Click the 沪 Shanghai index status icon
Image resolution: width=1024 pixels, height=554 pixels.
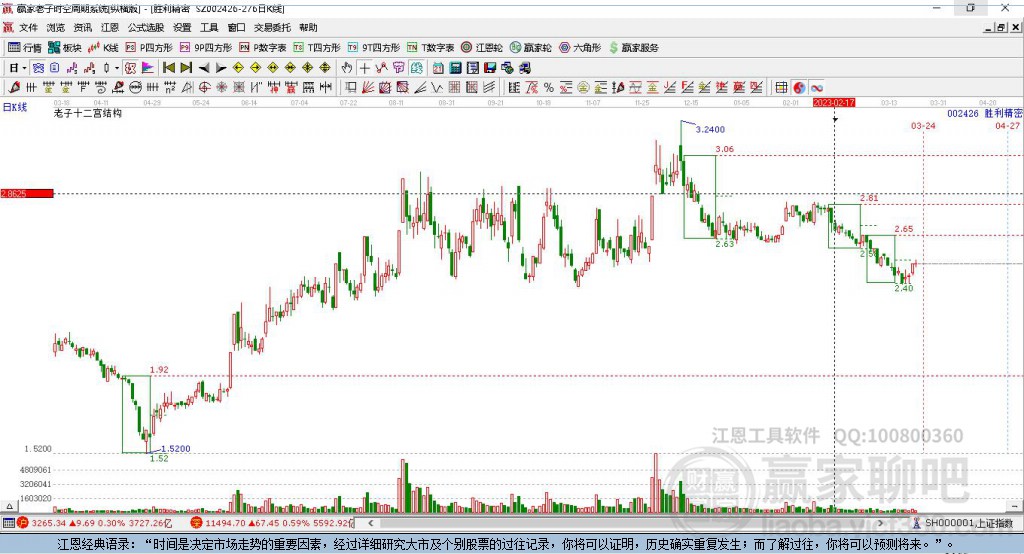click(23, 523)
